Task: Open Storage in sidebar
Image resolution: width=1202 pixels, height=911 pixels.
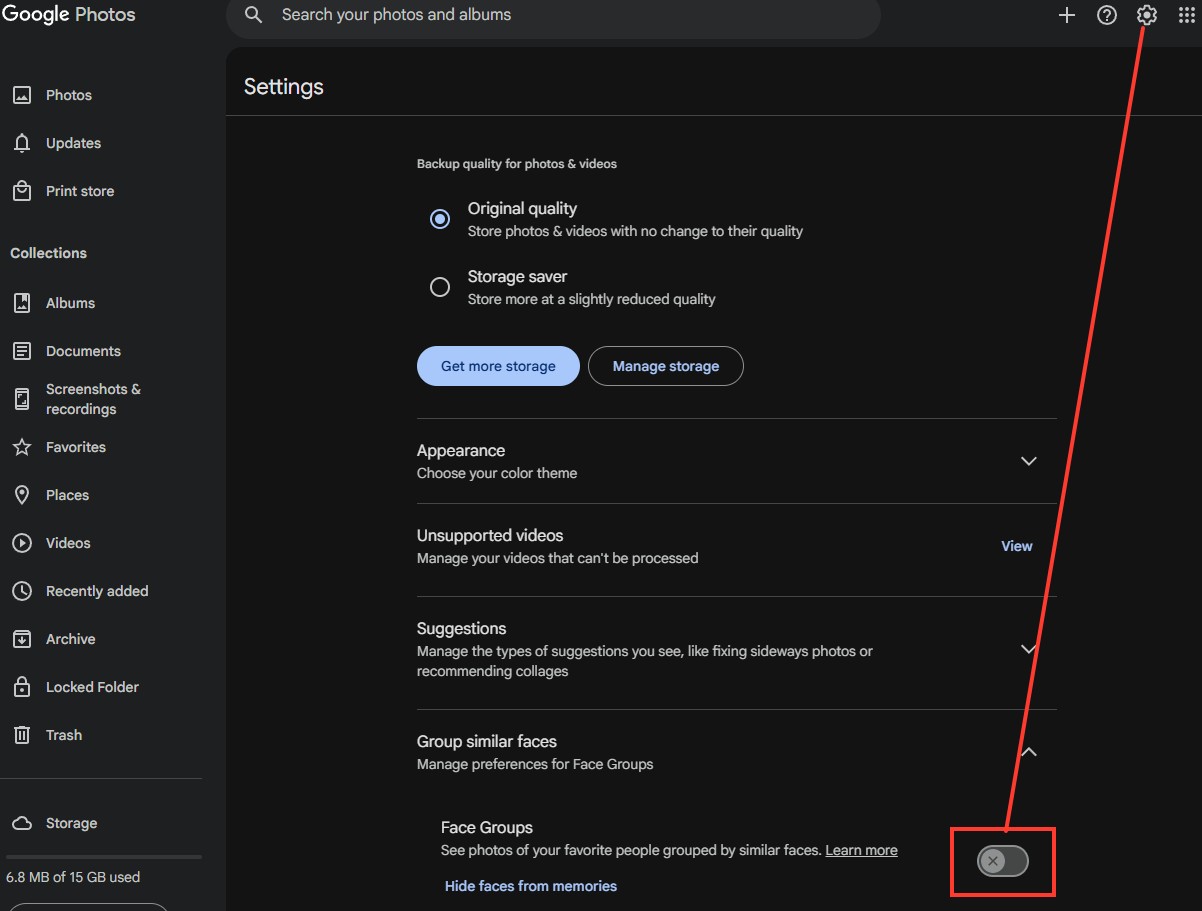Action: pyautogui.click(x=71, y=823)
